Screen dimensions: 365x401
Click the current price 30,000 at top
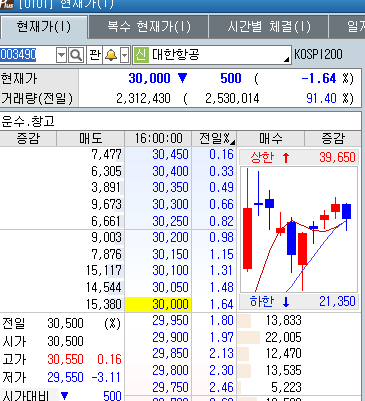tap(149, 78)
